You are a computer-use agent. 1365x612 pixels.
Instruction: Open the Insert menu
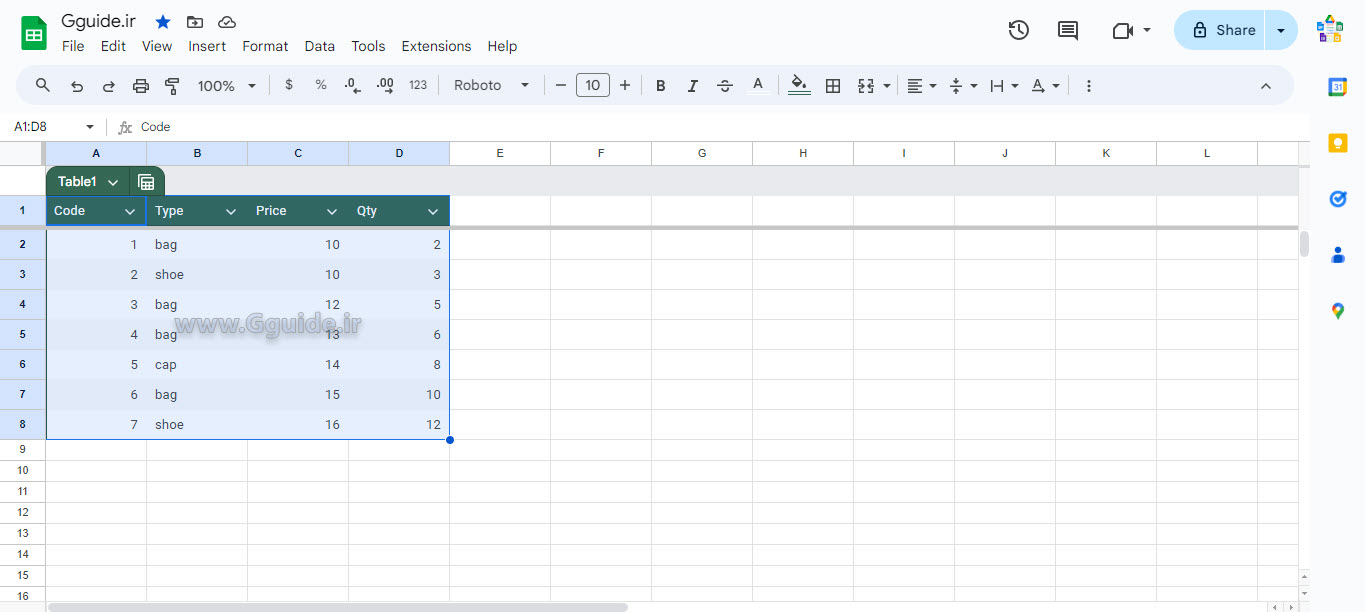[207, 46]
